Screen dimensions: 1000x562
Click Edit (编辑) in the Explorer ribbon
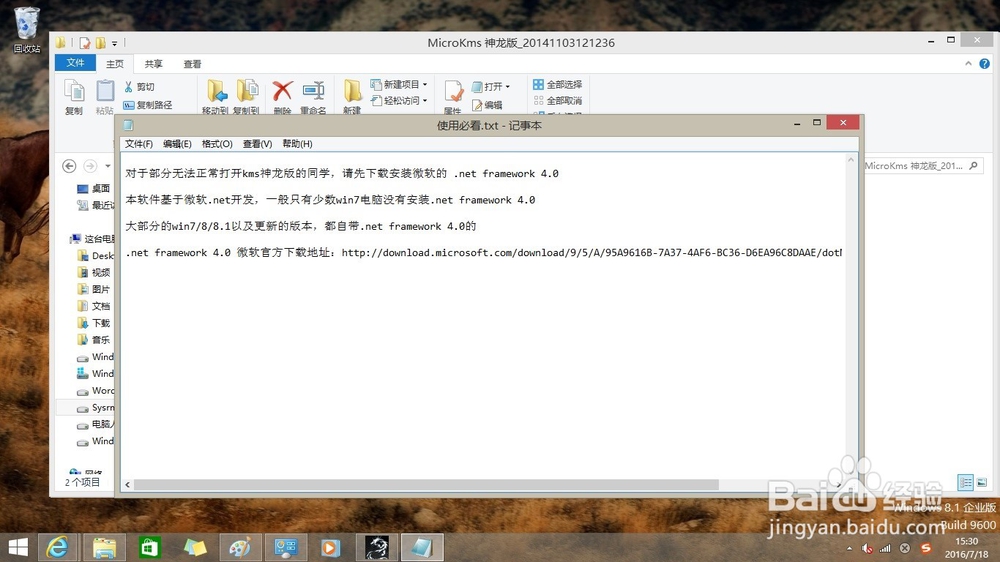pos(487,105)
